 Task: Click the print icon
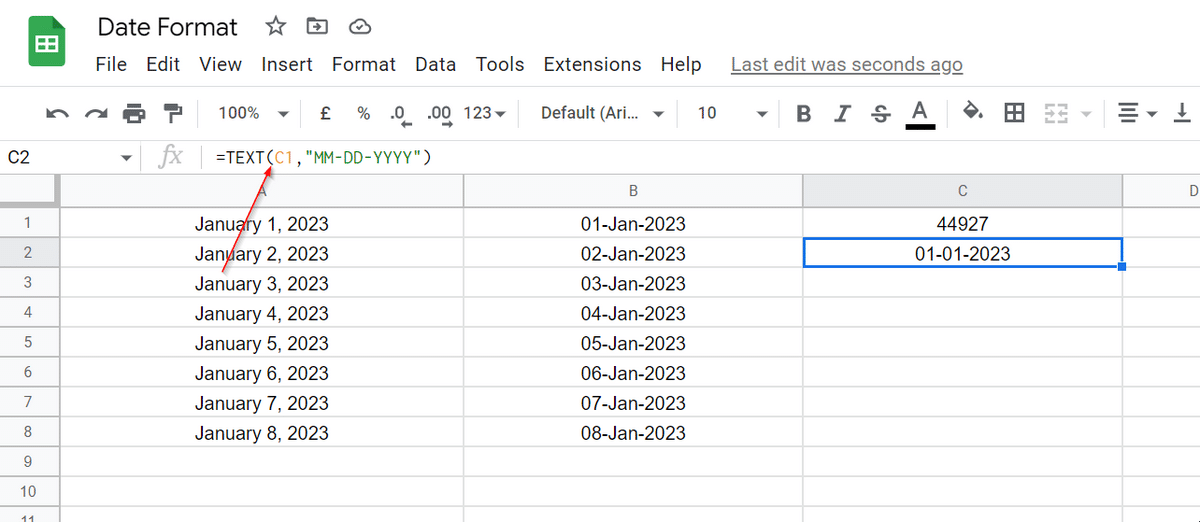click(134, 113)
